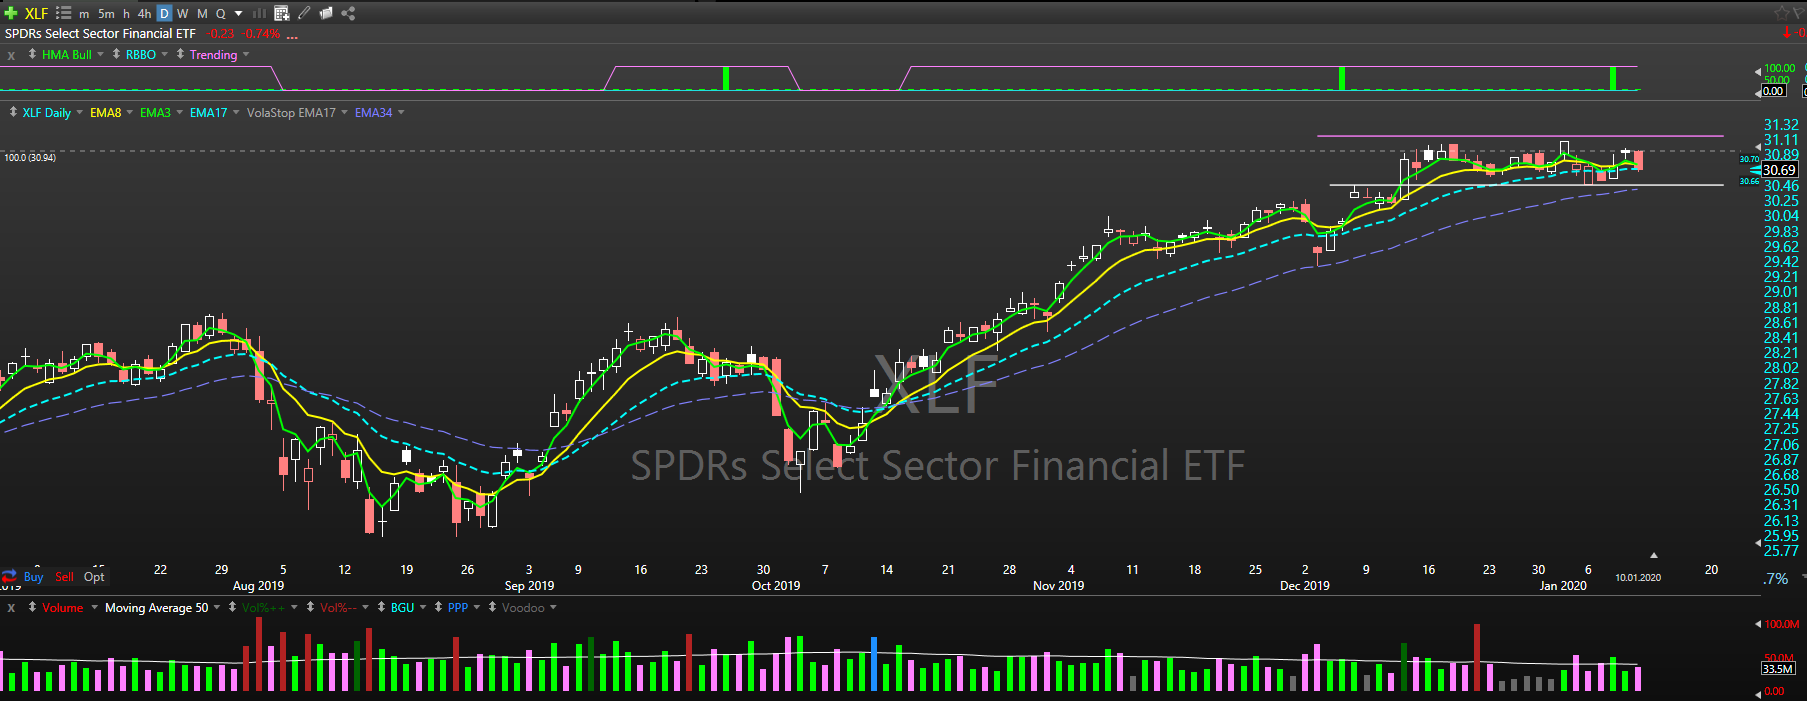This screenshot has width=1807, height=701.
Task: Close the Volume panel with x
Action: tap(11, 608)
